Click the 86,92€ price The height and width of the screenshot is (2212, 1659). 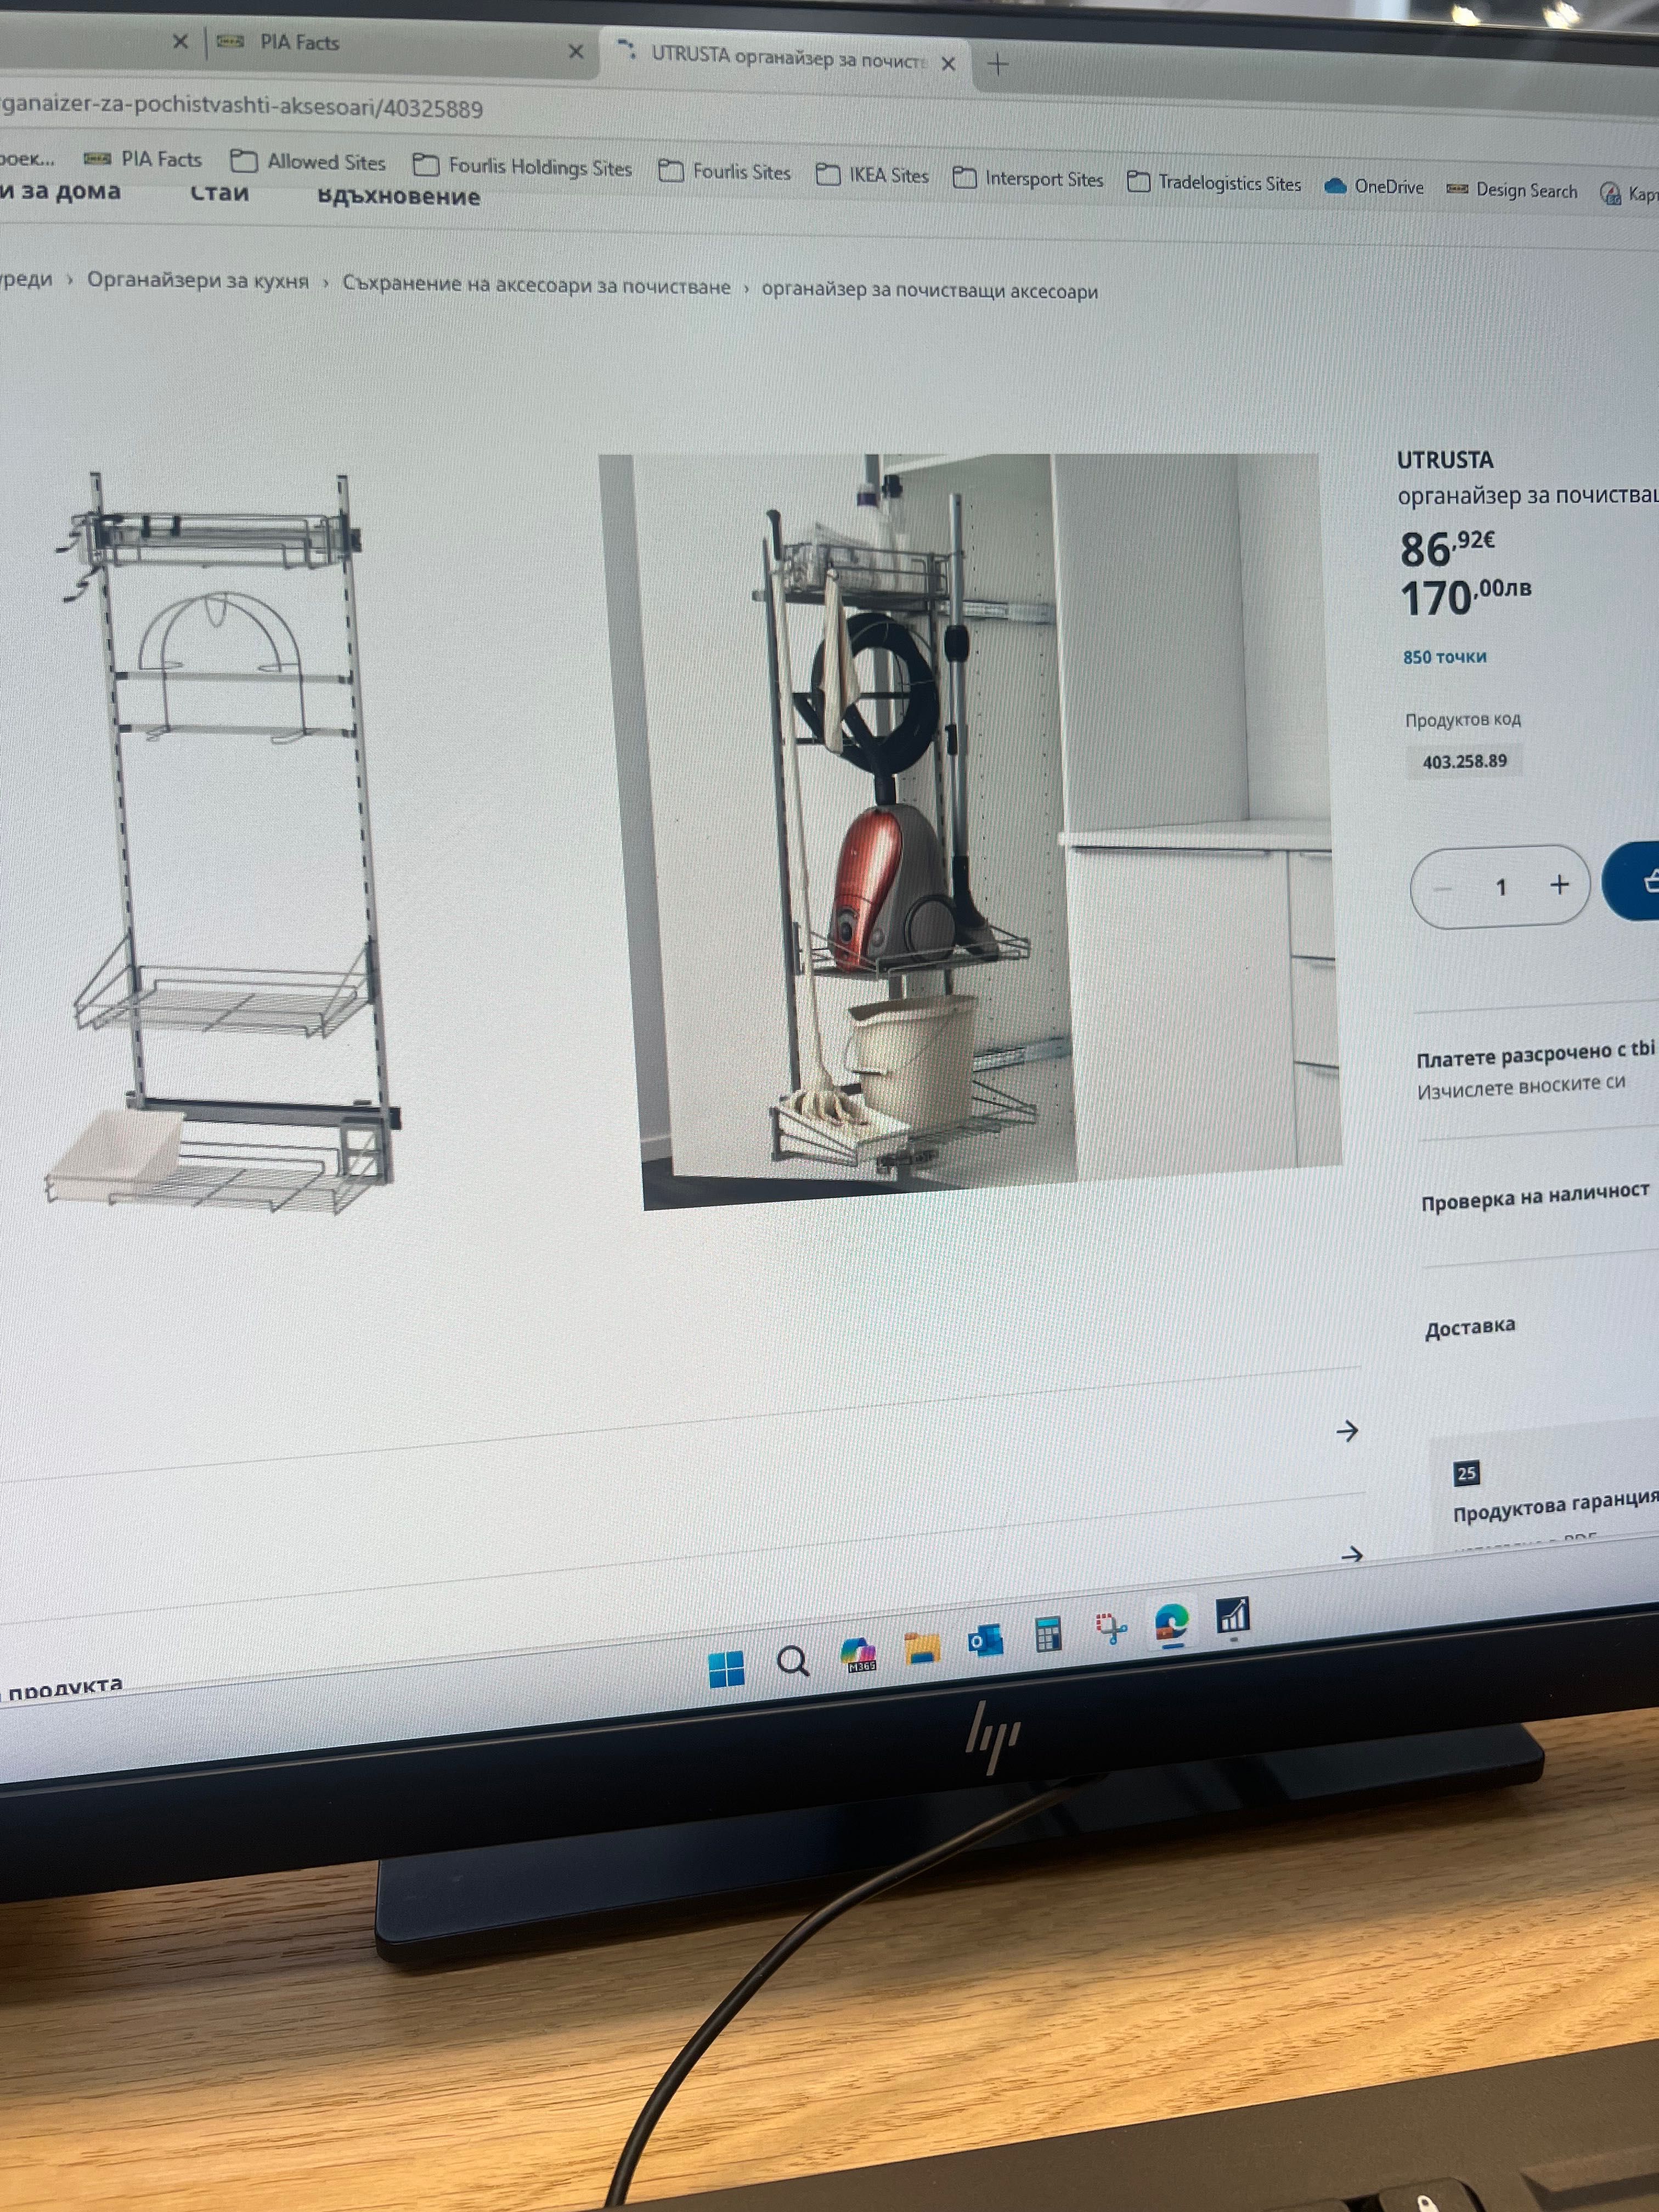1447,547
